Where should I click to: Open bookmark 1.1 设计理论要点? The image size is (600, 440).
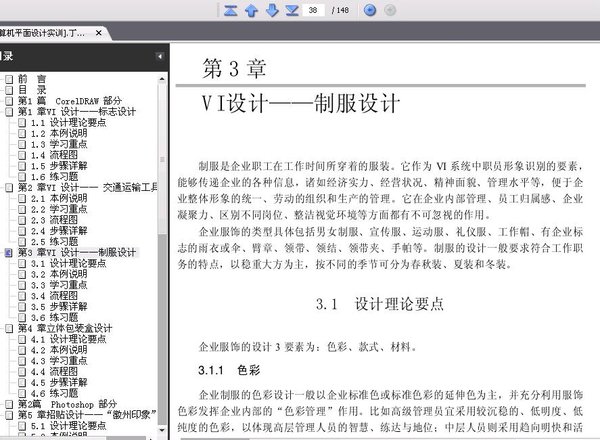click(68, 122)
